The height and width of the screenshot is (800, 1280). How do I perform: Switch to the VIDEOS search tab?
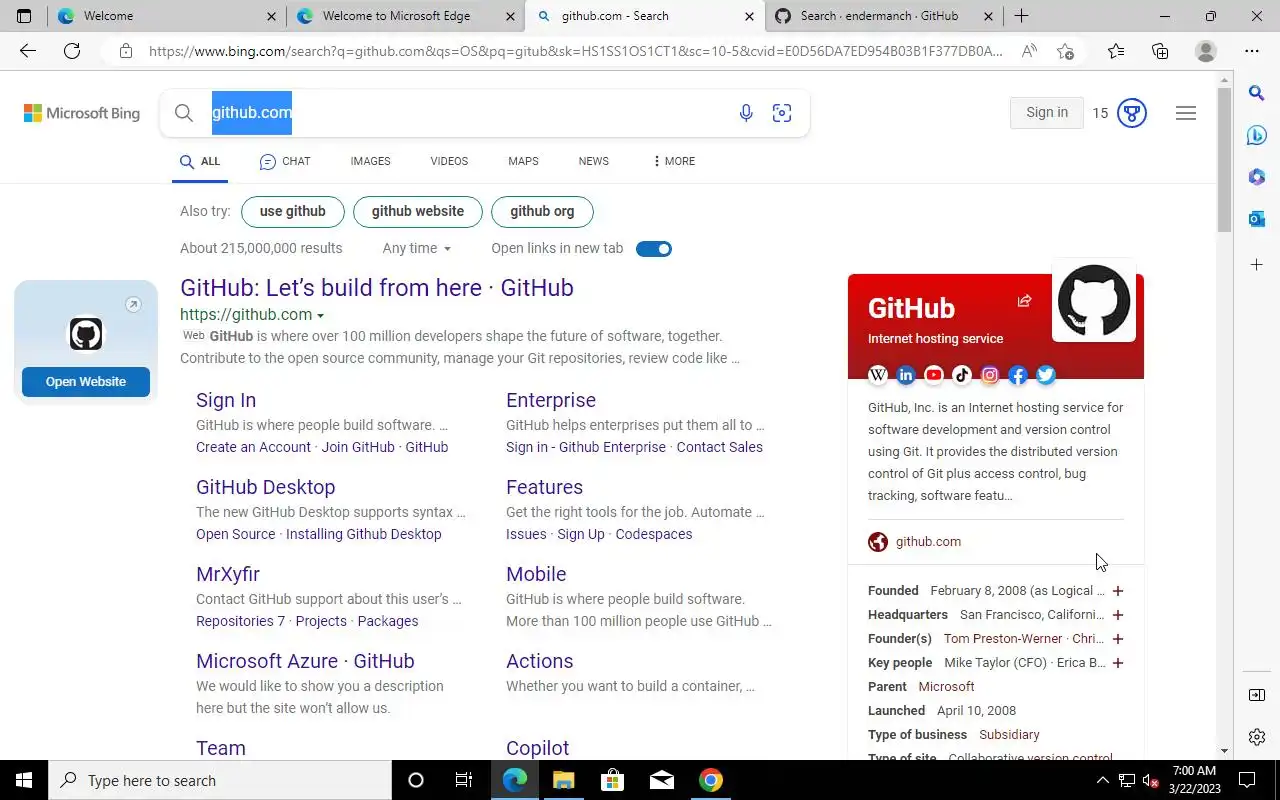[x=449, y=161]
